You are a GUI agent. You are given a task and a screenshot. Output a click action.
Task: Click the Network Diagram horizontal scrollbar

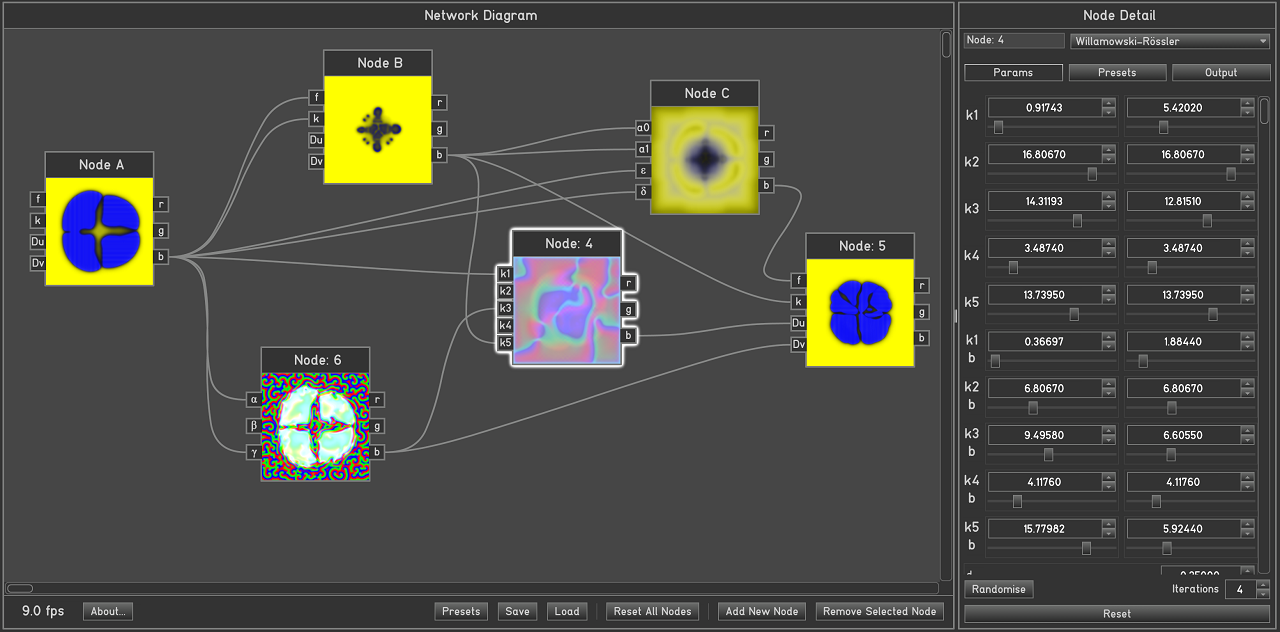pos(472,588)
